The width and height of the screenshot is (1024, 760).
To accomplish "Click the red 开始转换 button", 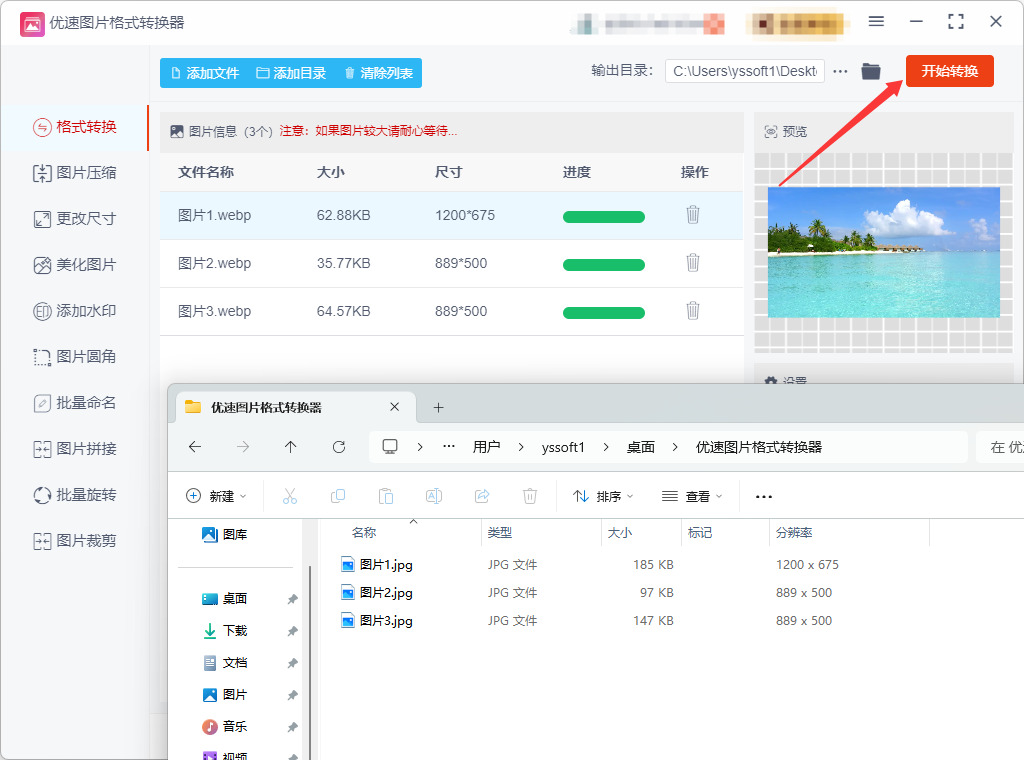I will coord(949,71).
